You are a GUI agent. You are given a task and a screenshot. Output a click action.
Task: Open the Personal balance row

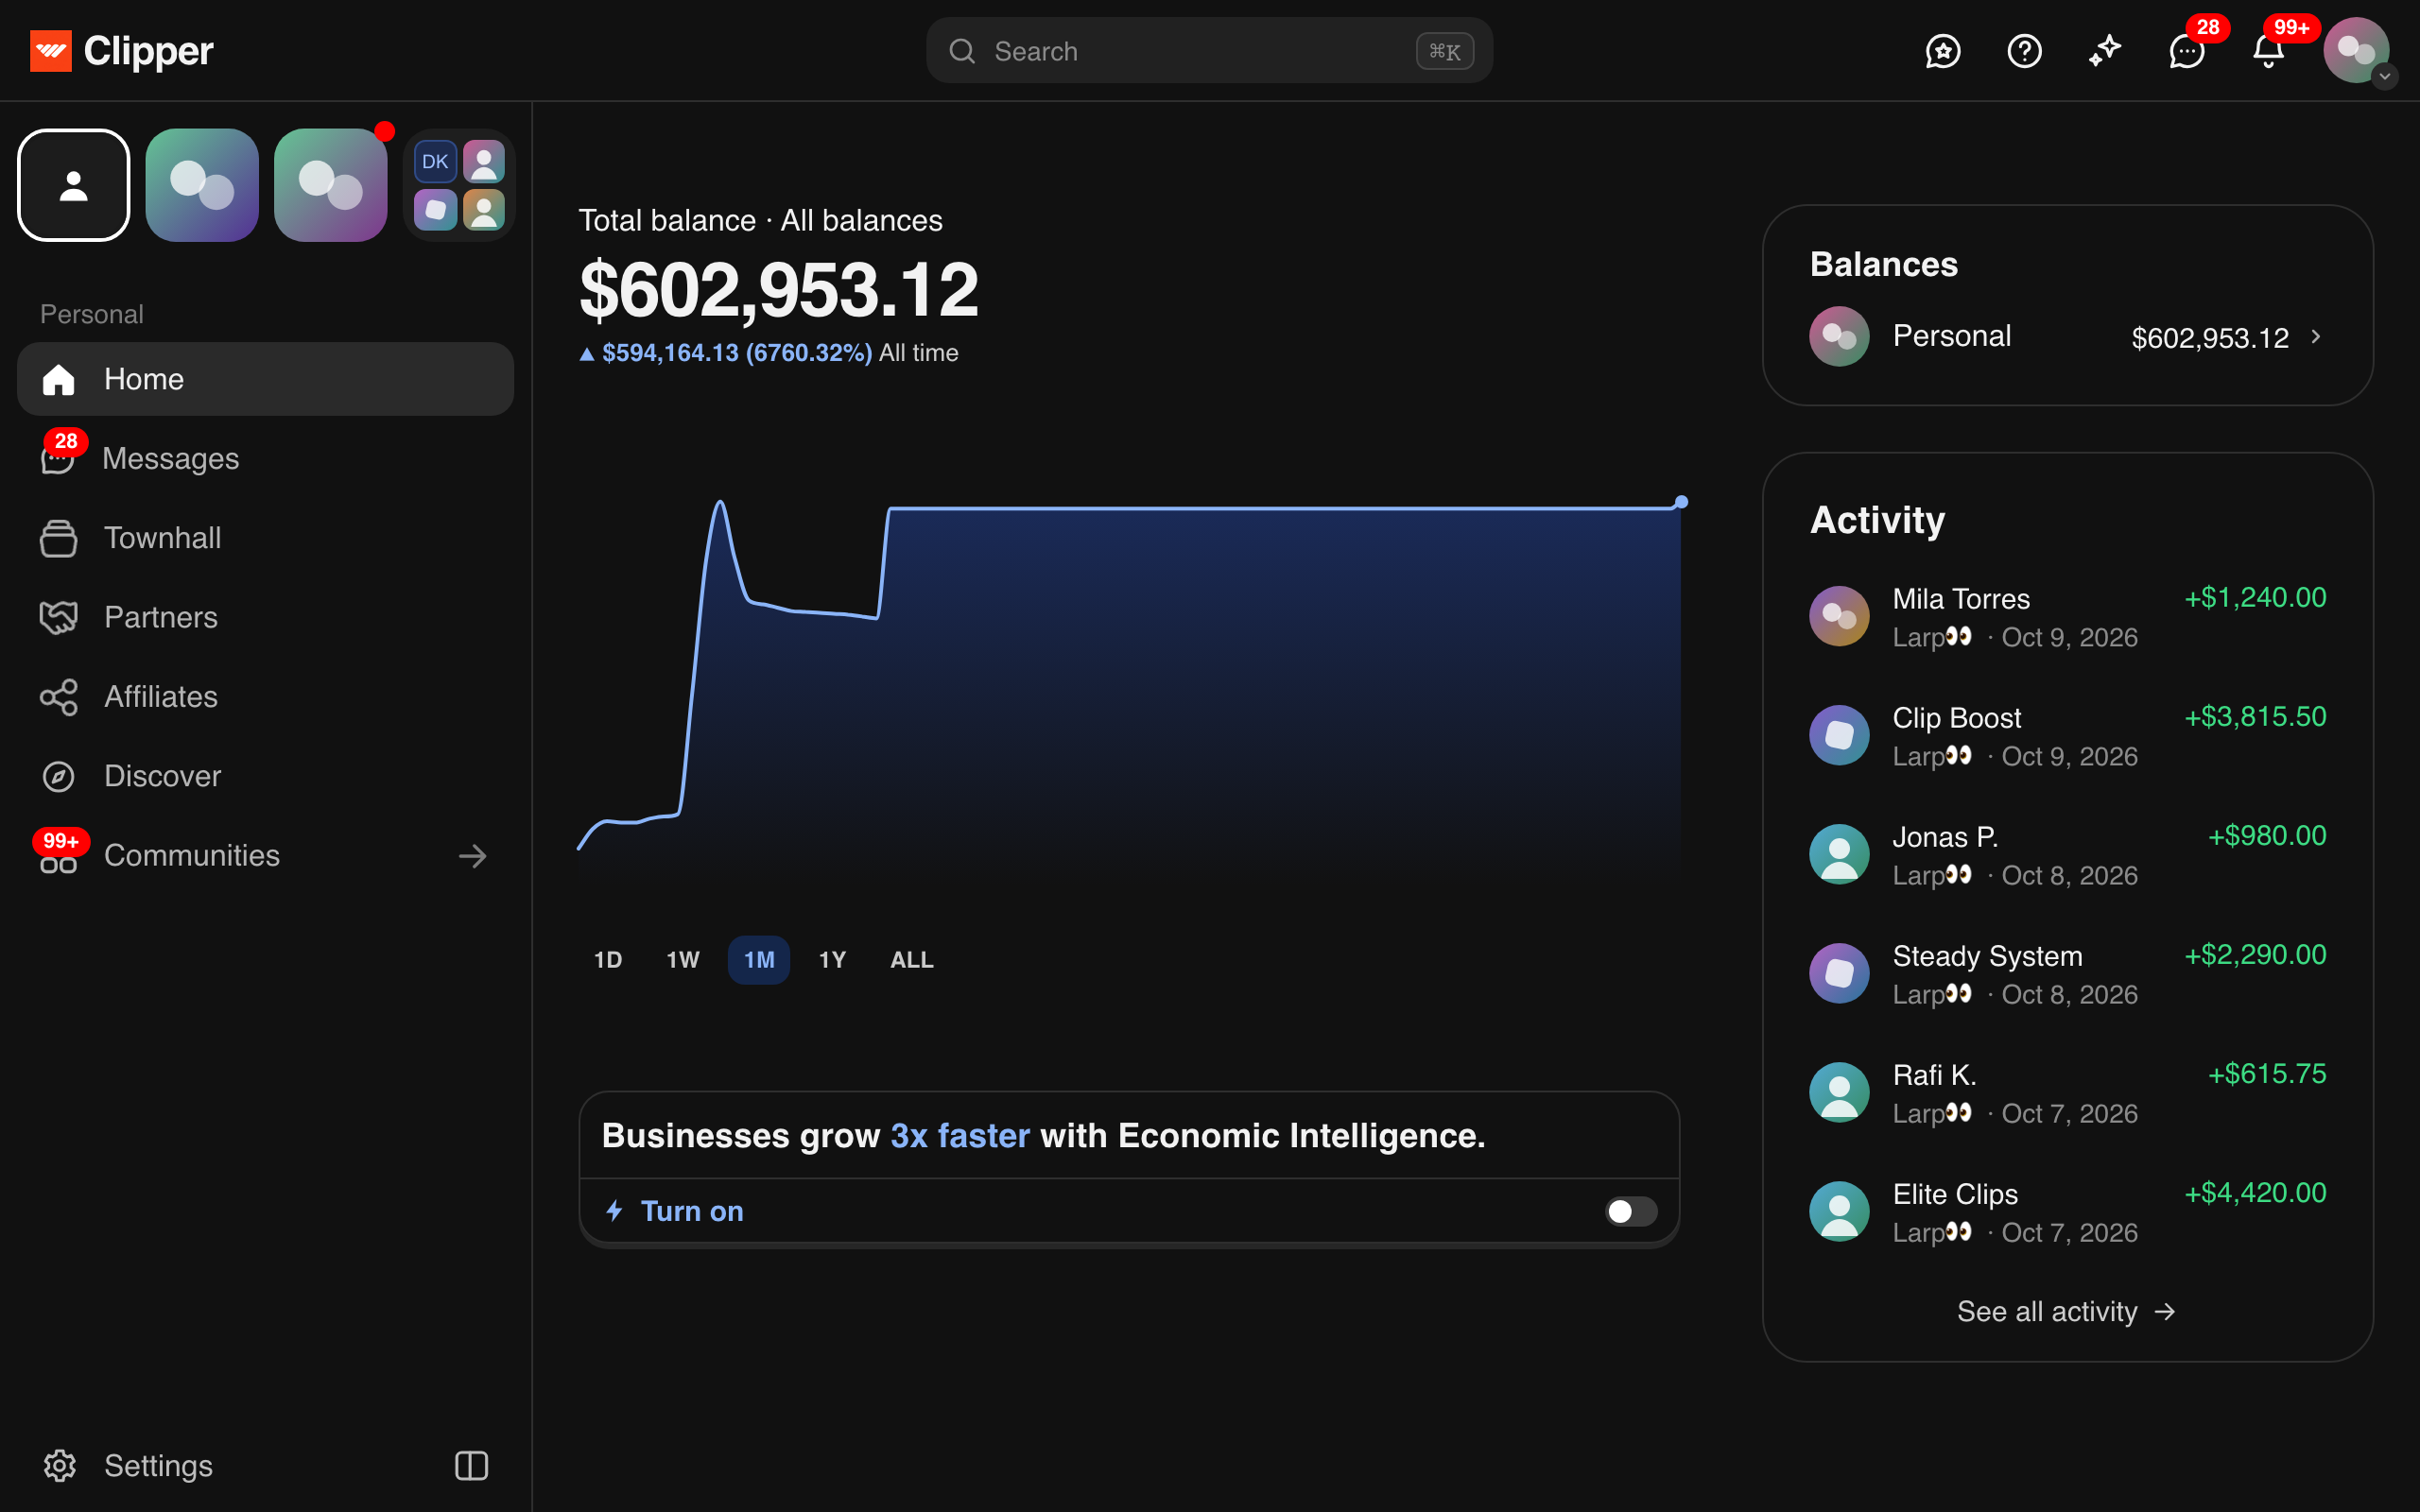[2067, 337]
